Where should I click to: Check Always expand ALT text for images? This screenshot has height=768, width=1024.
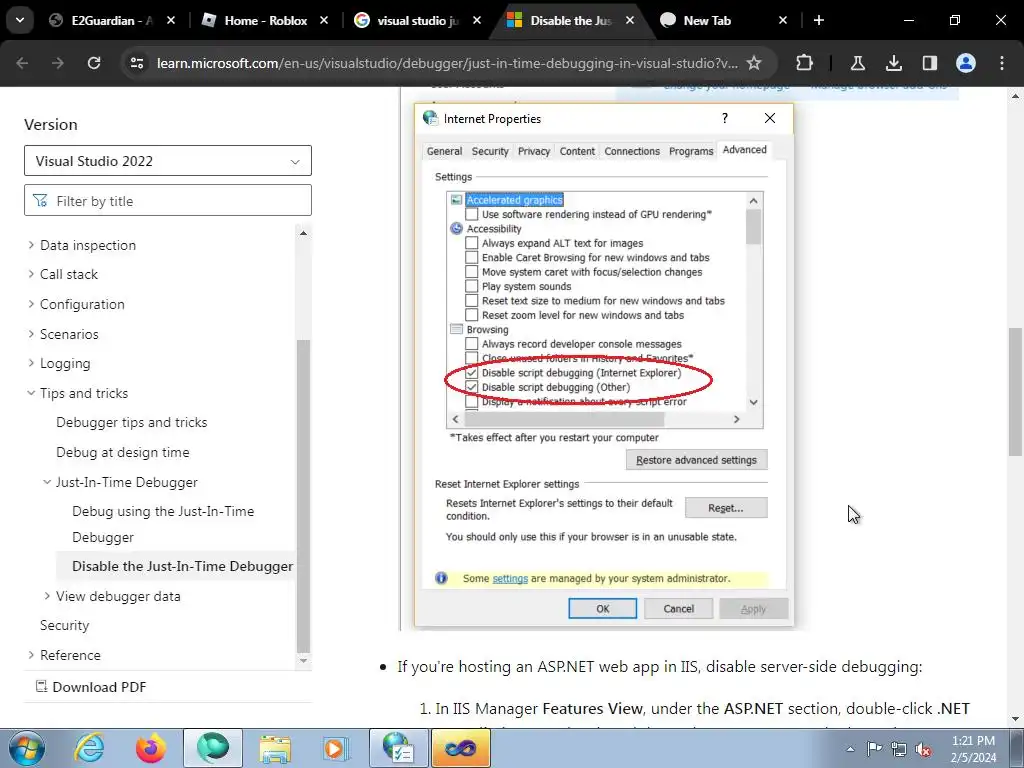click(x=472, y=243)
